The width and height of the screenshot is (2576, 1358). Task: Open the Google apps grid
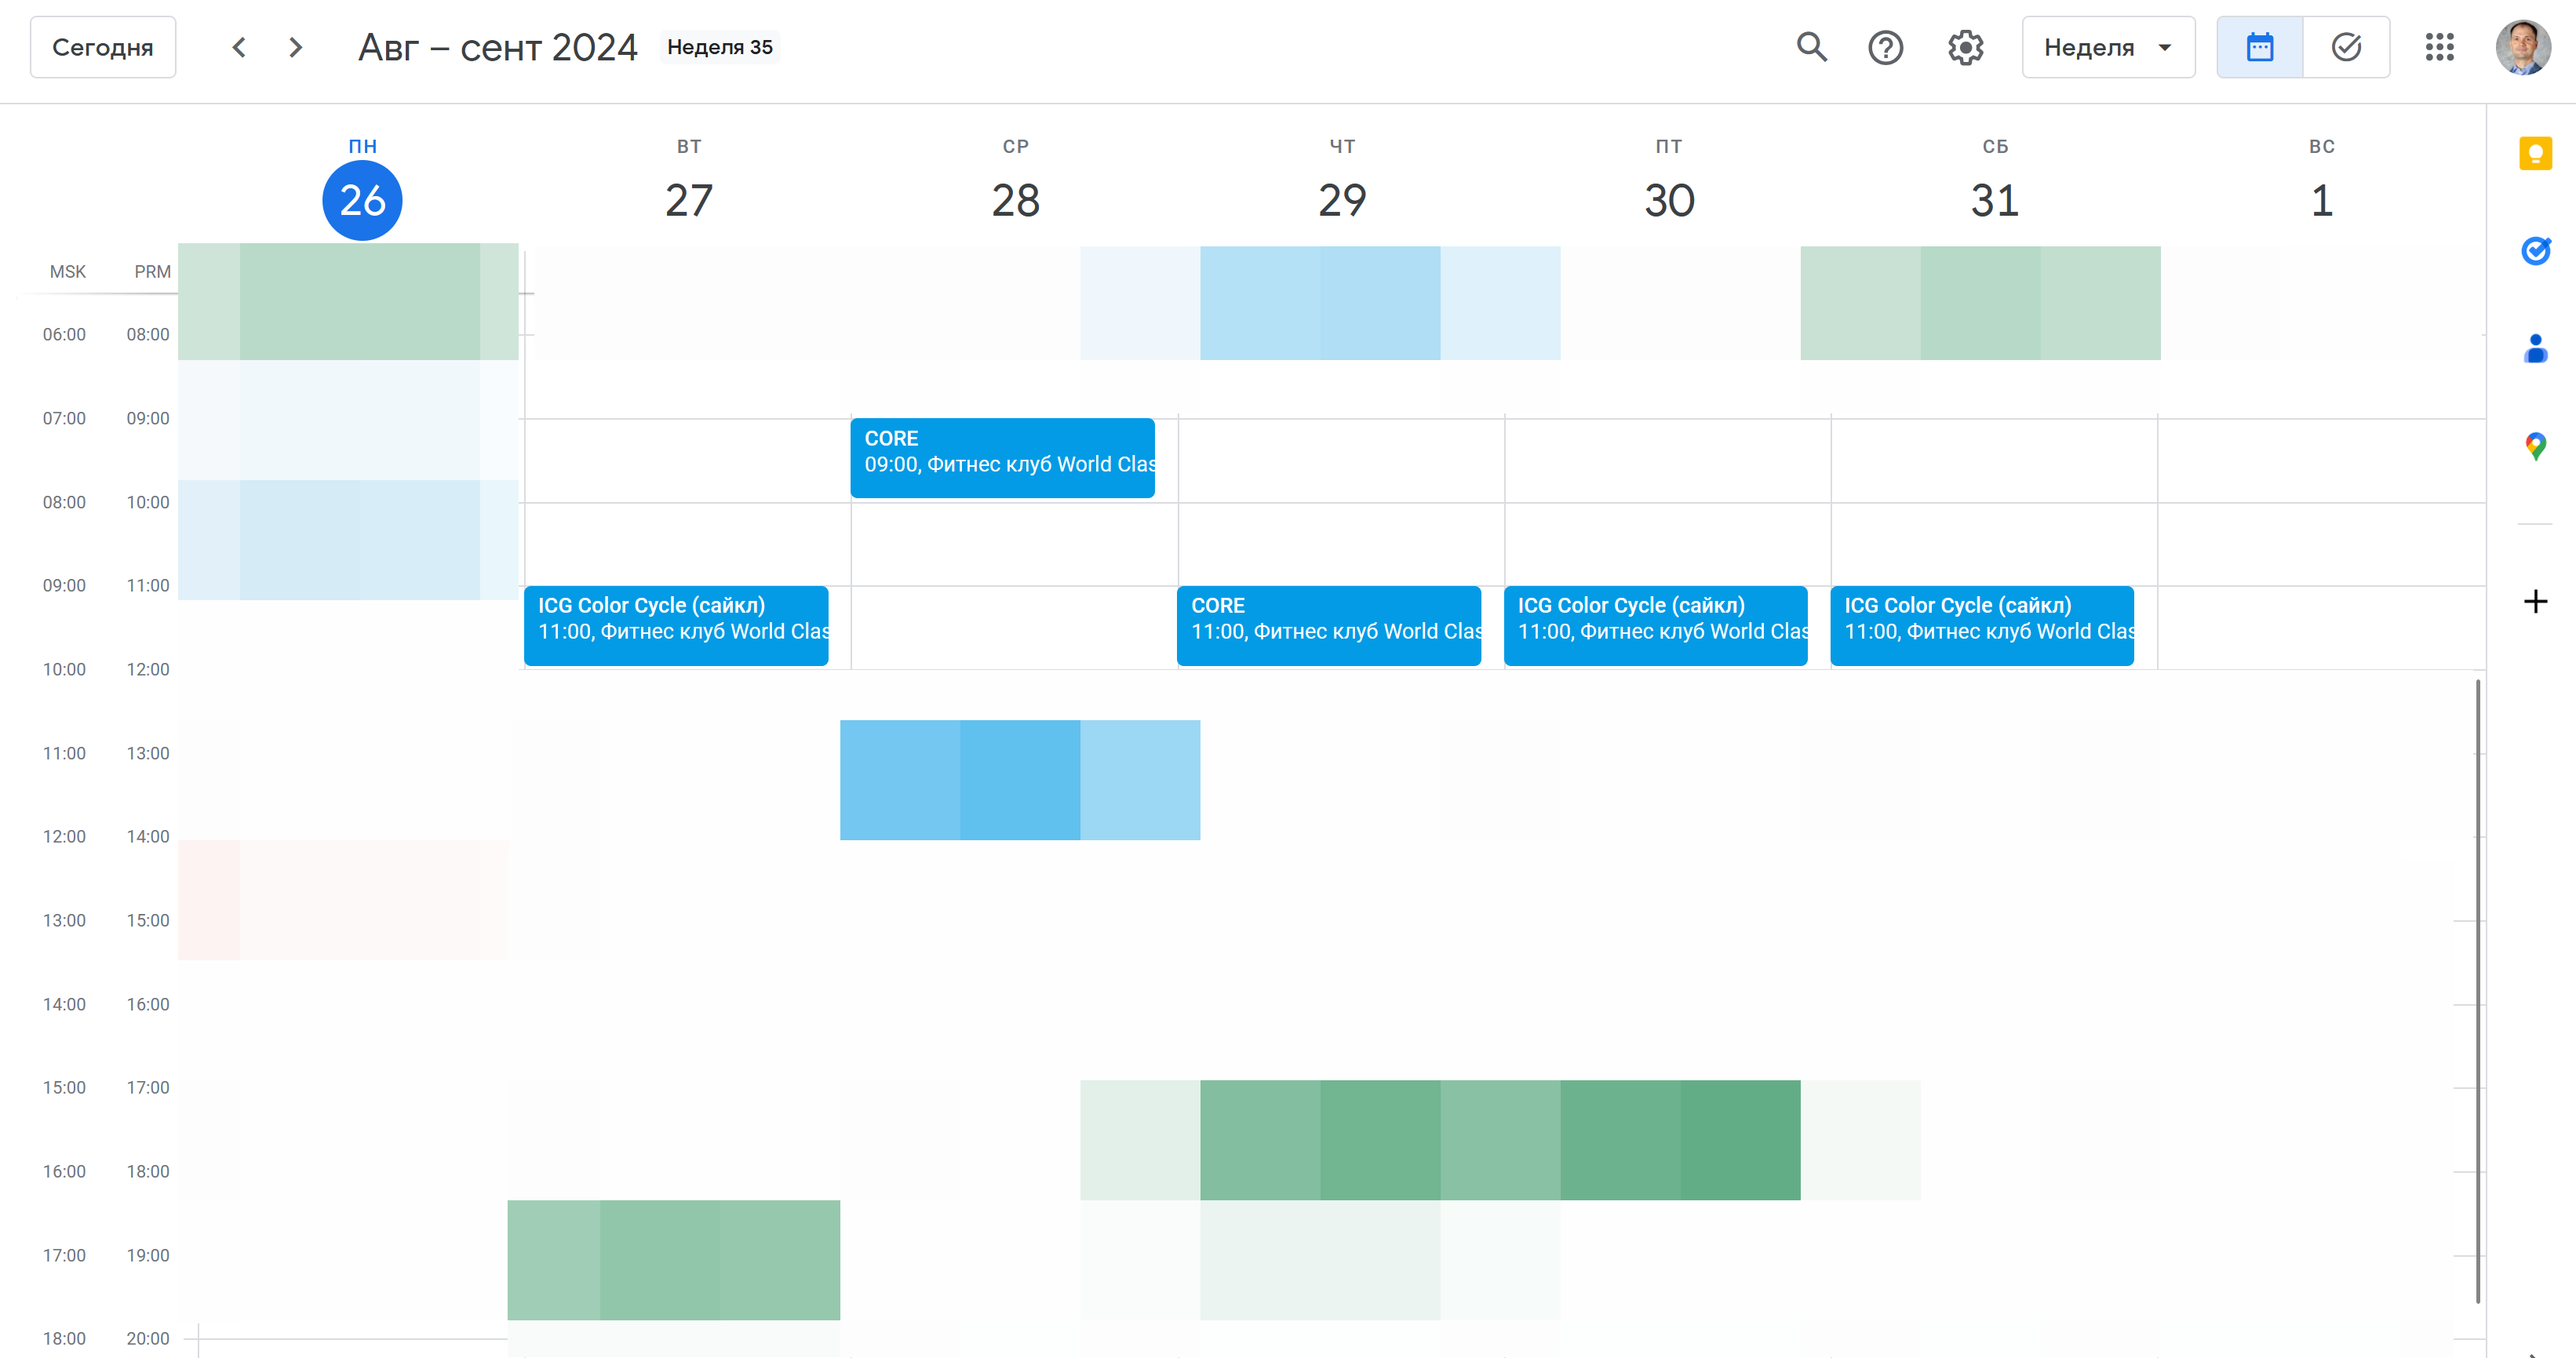coord(2439,47)
